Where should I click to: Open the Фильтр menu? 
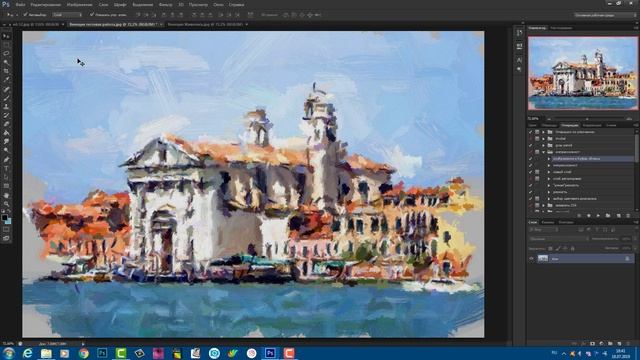[x=165, y=4]
